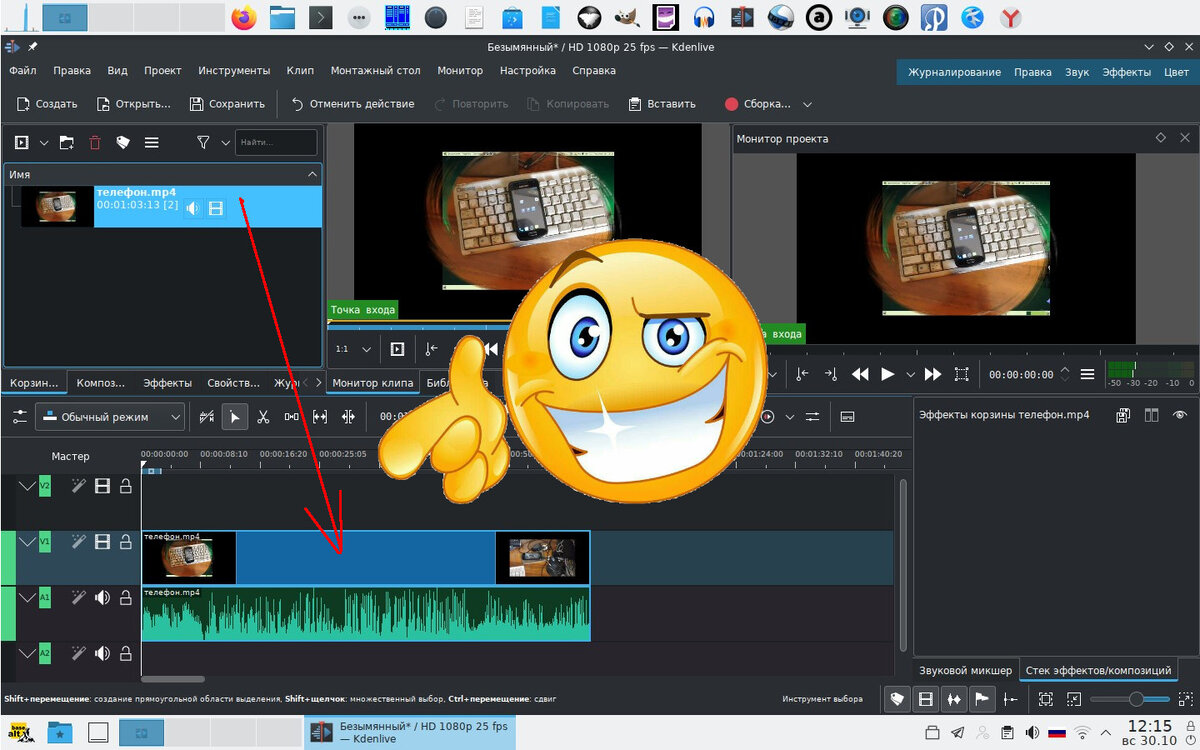Click the fit zoom icon in status bar
1200x750 pixels.
click(1045, 700)
